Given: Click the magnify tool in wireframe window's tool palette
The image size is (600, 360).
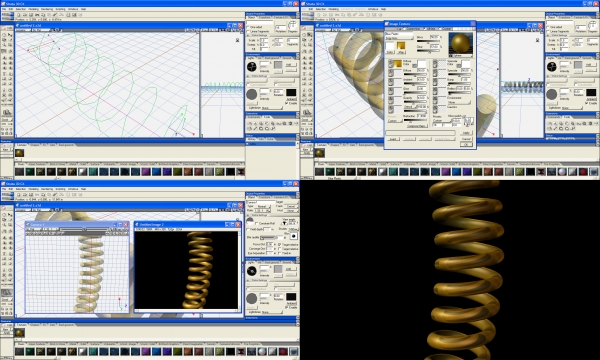Looking at the screenshot, I should point(5,45).
